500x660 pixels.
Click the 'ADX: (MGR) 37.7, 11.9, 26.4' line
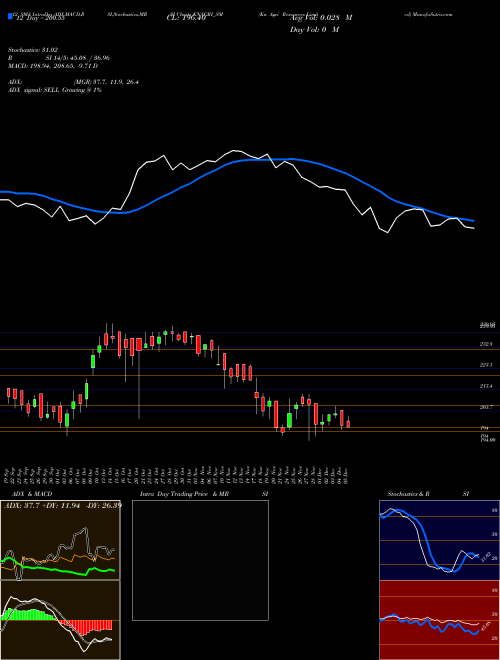point(73,82)
